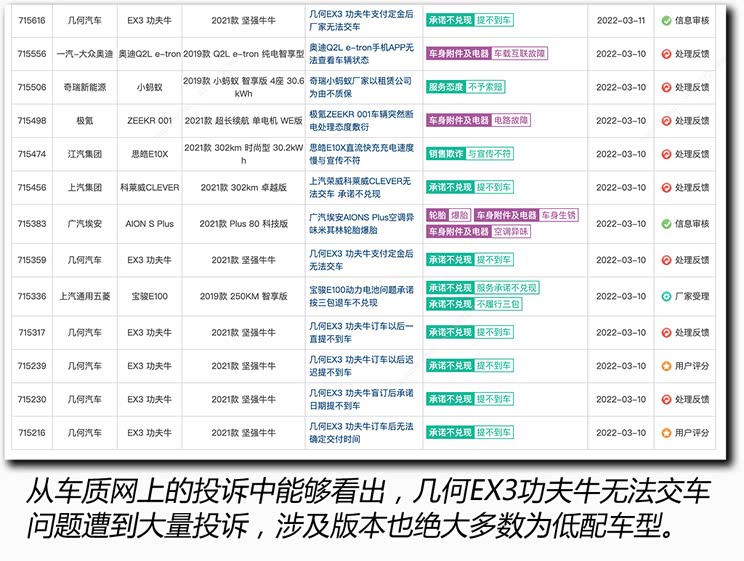Screen dimensions: 744x561
Task: Open link 几何EX3 功夫牛订车以后迟迟提不到车
Action: coord(361,366)
